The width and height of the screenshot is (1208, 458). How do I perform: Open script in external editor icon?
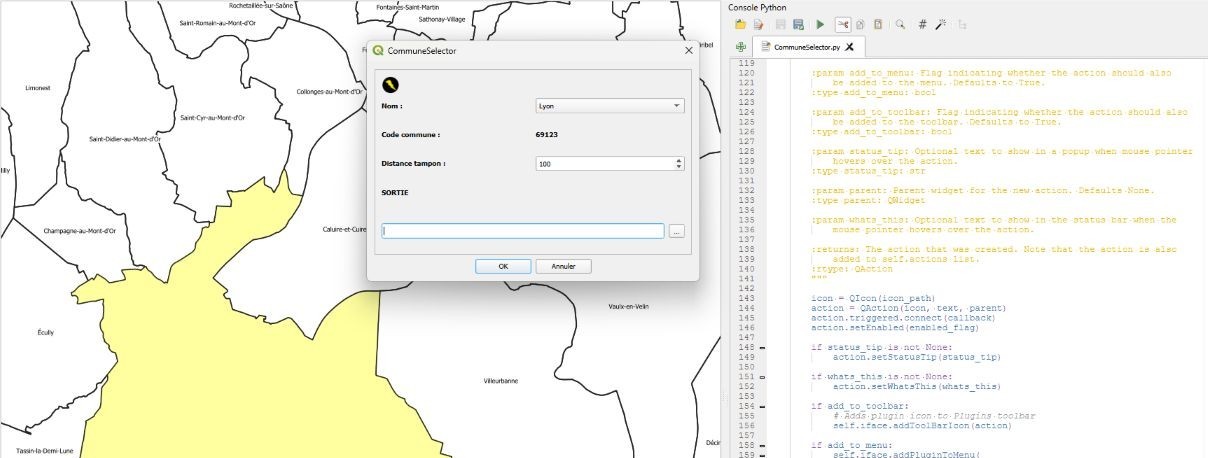759,24
